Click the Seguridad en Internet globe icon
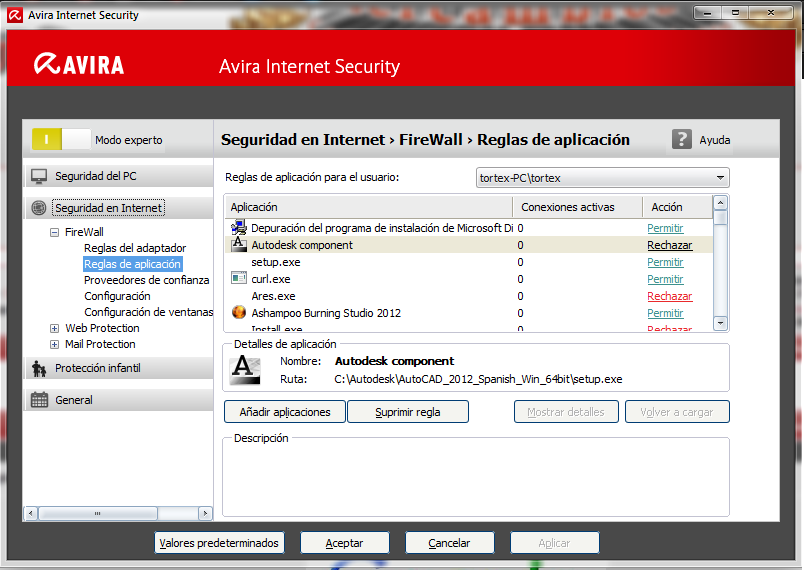This screenshot has width=804, height=570. click(39, 208)
